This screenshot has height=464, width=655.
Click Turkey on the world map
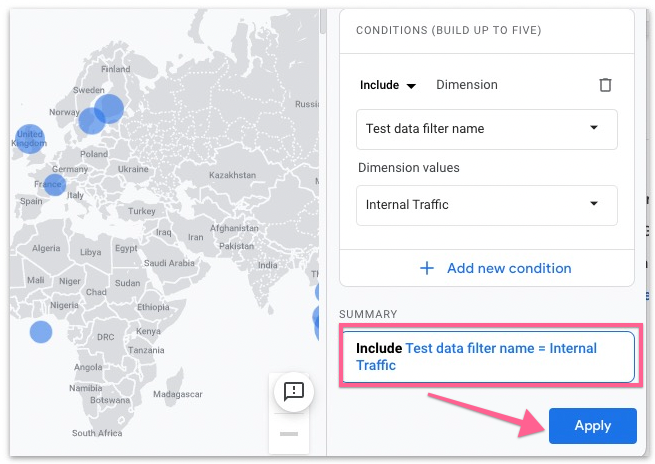click(141, 211)
